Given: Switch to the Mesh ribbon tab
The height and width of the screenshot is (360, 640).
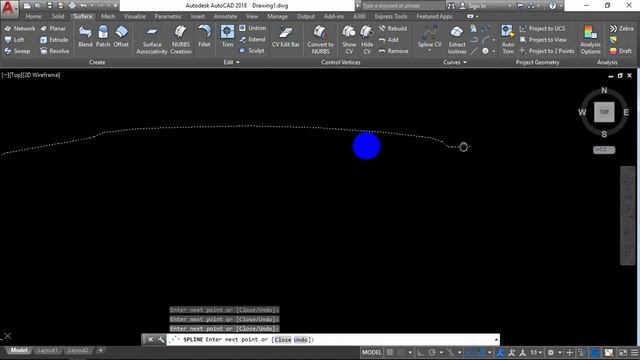Looking at the screenshot, I should (x=108, y=16).
